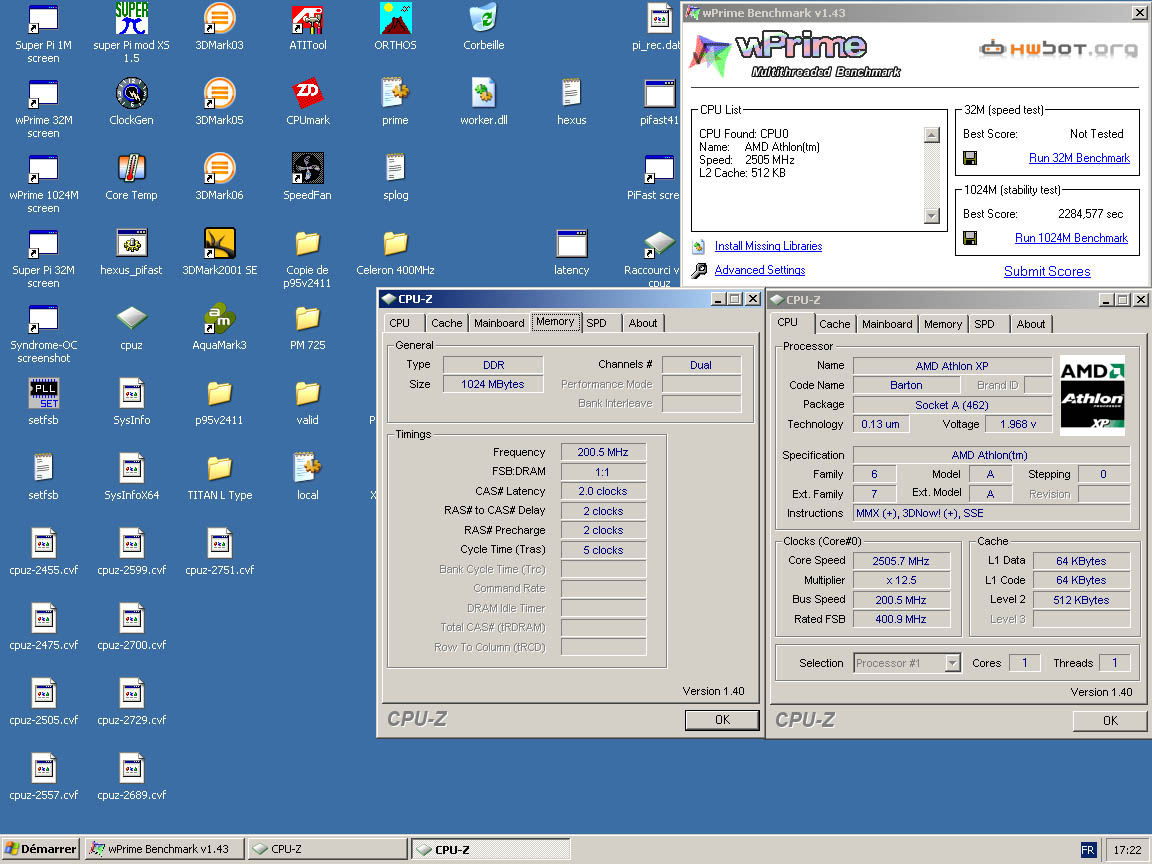Open Cache tab in left CPU-Z window
The height and width of the screenshot is (864, 1152).
tap(447, 323)
